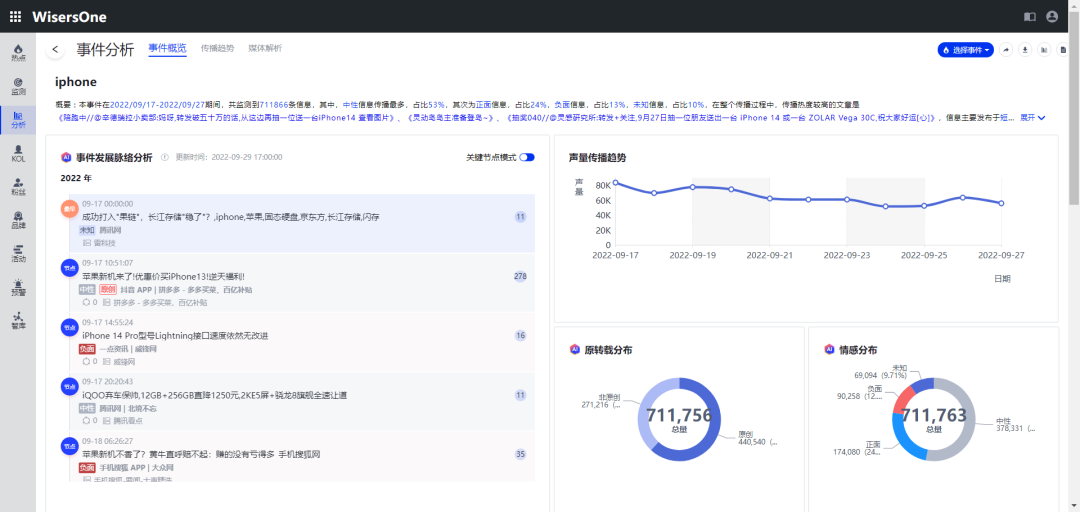Open the user account avatar icon
Image resolution: width=1080 pixels, height=512 pixels.
click(x=1052, y=17)
